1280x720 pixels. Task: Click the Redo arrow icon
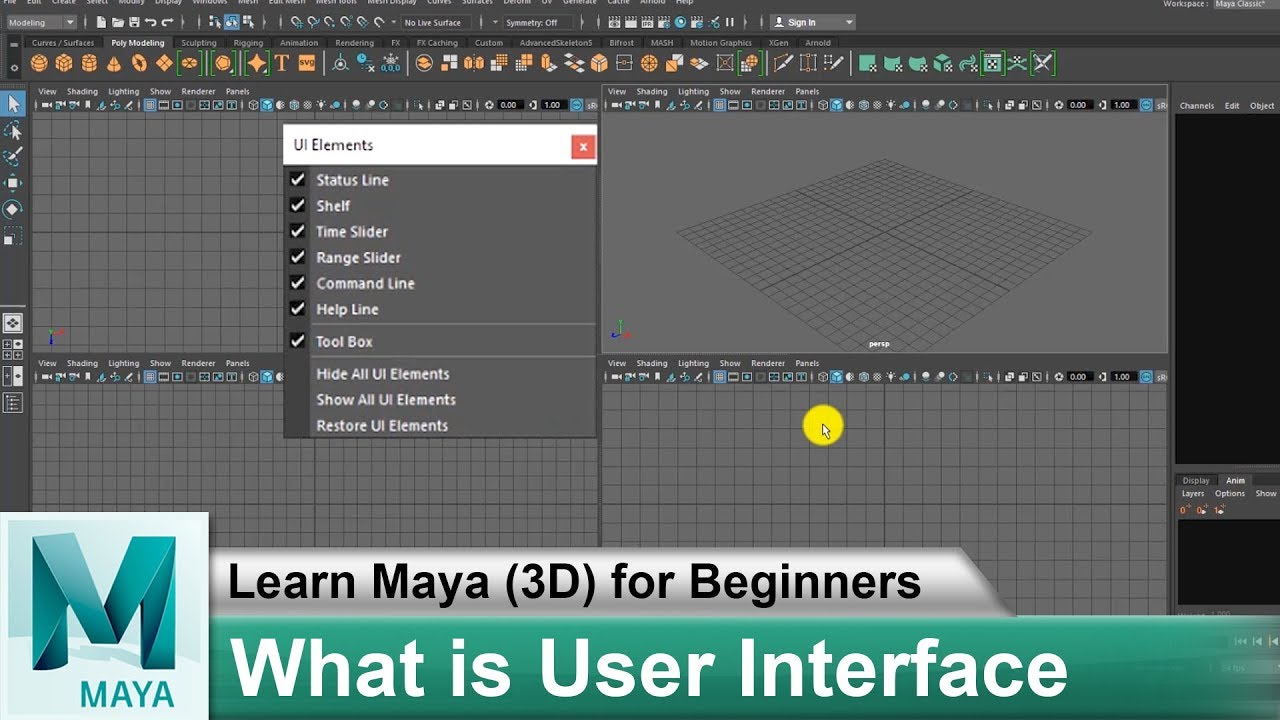[x=167, y=22]
